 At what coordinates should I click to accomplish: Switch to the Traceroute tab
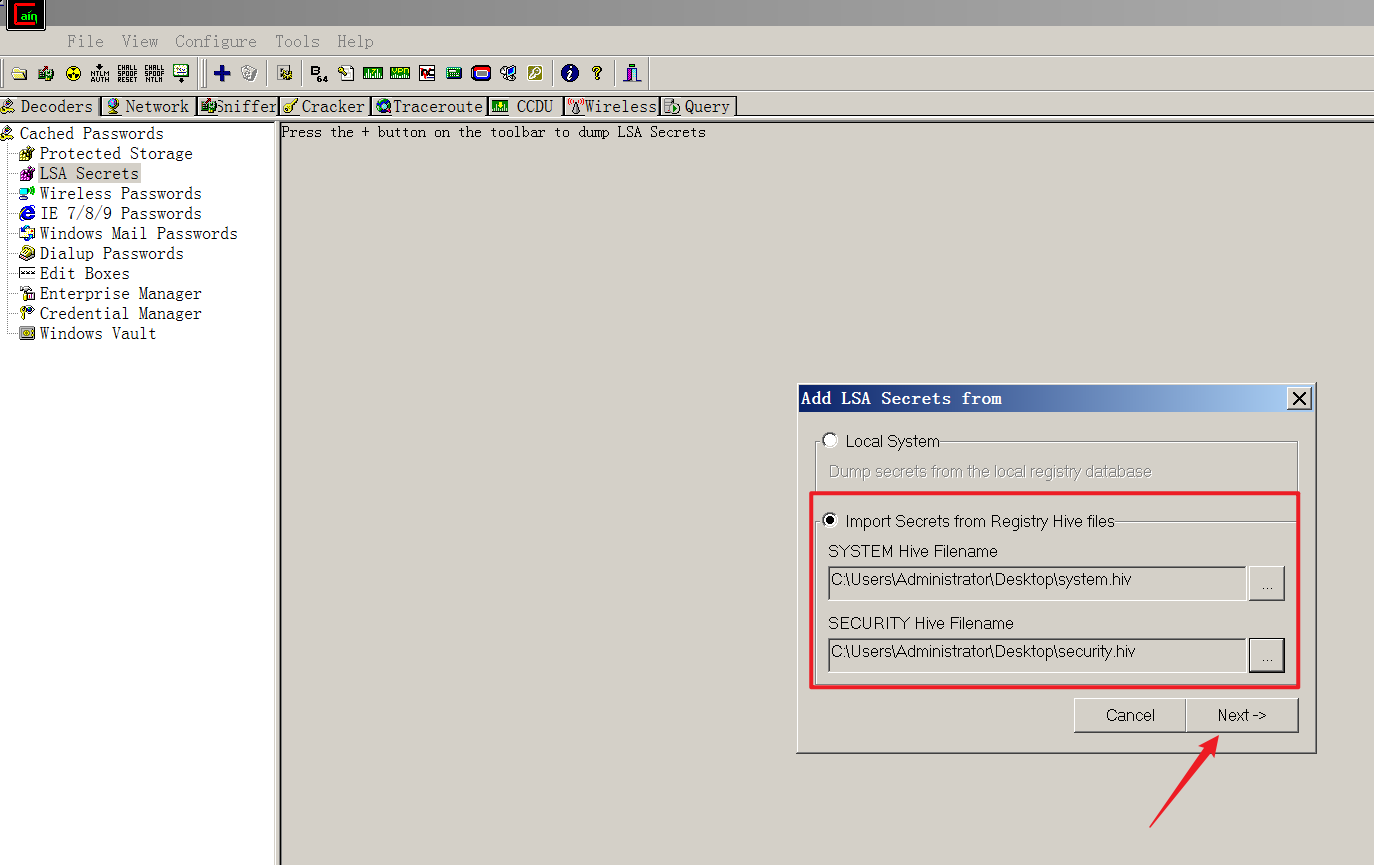[430, 106]
